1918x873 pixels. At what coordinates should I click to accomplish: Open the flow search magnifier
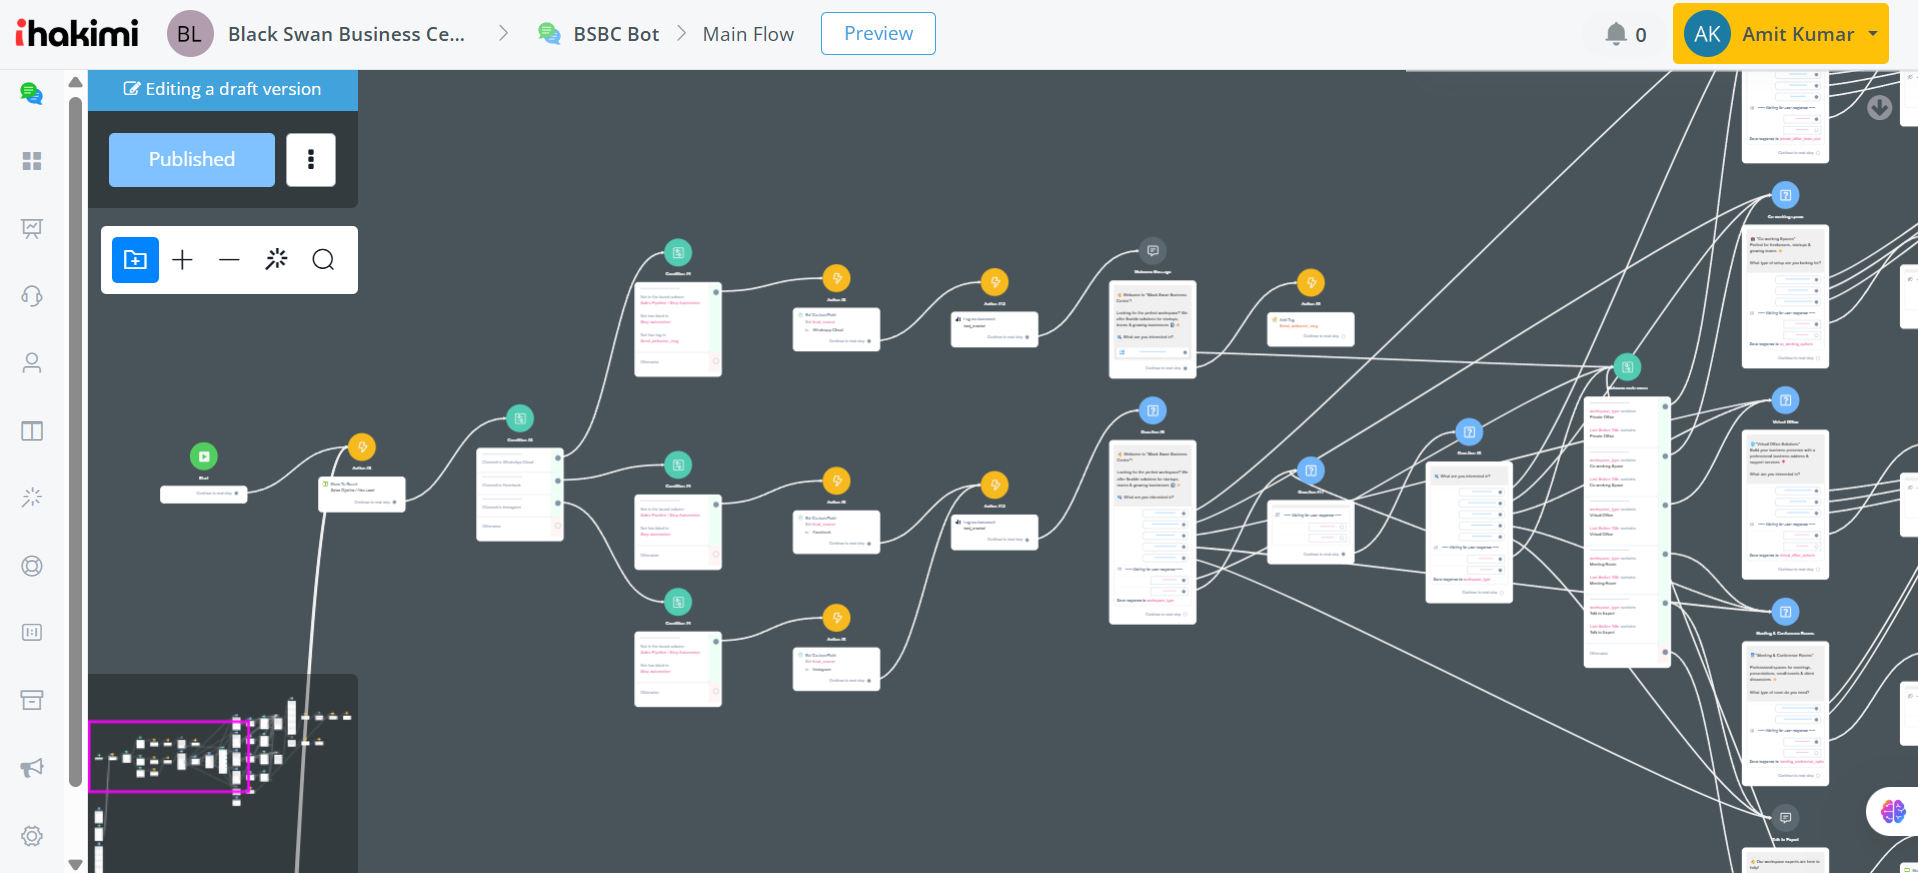(323, 260)
